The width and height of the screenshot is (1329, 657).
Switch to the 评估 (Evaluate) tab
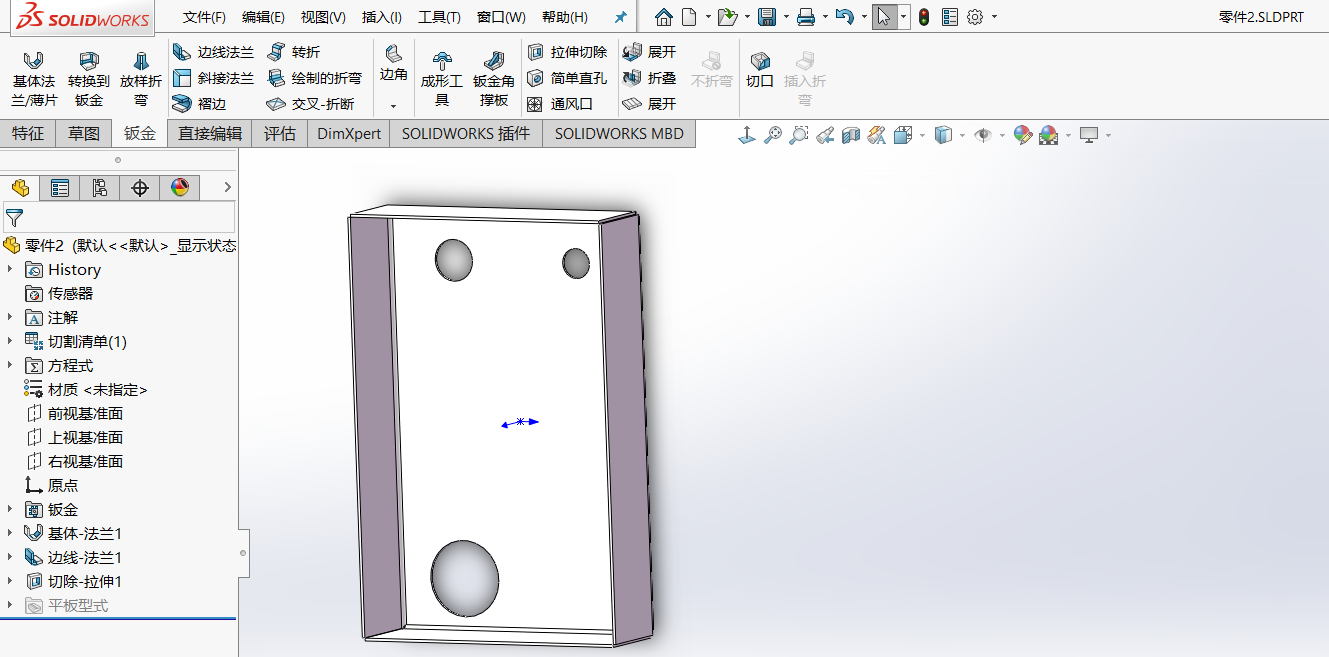tap(280, 133)
